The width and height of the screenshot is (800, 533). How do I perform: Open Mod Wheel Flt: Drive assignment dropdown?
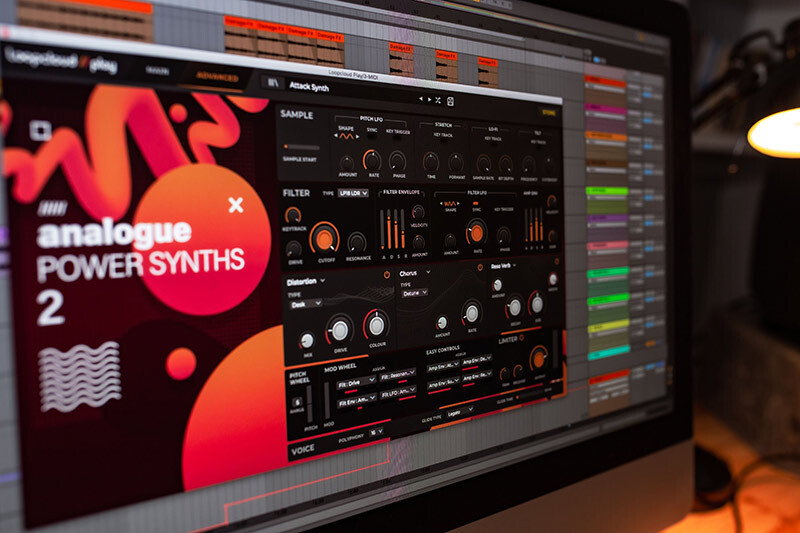point(356,383)
